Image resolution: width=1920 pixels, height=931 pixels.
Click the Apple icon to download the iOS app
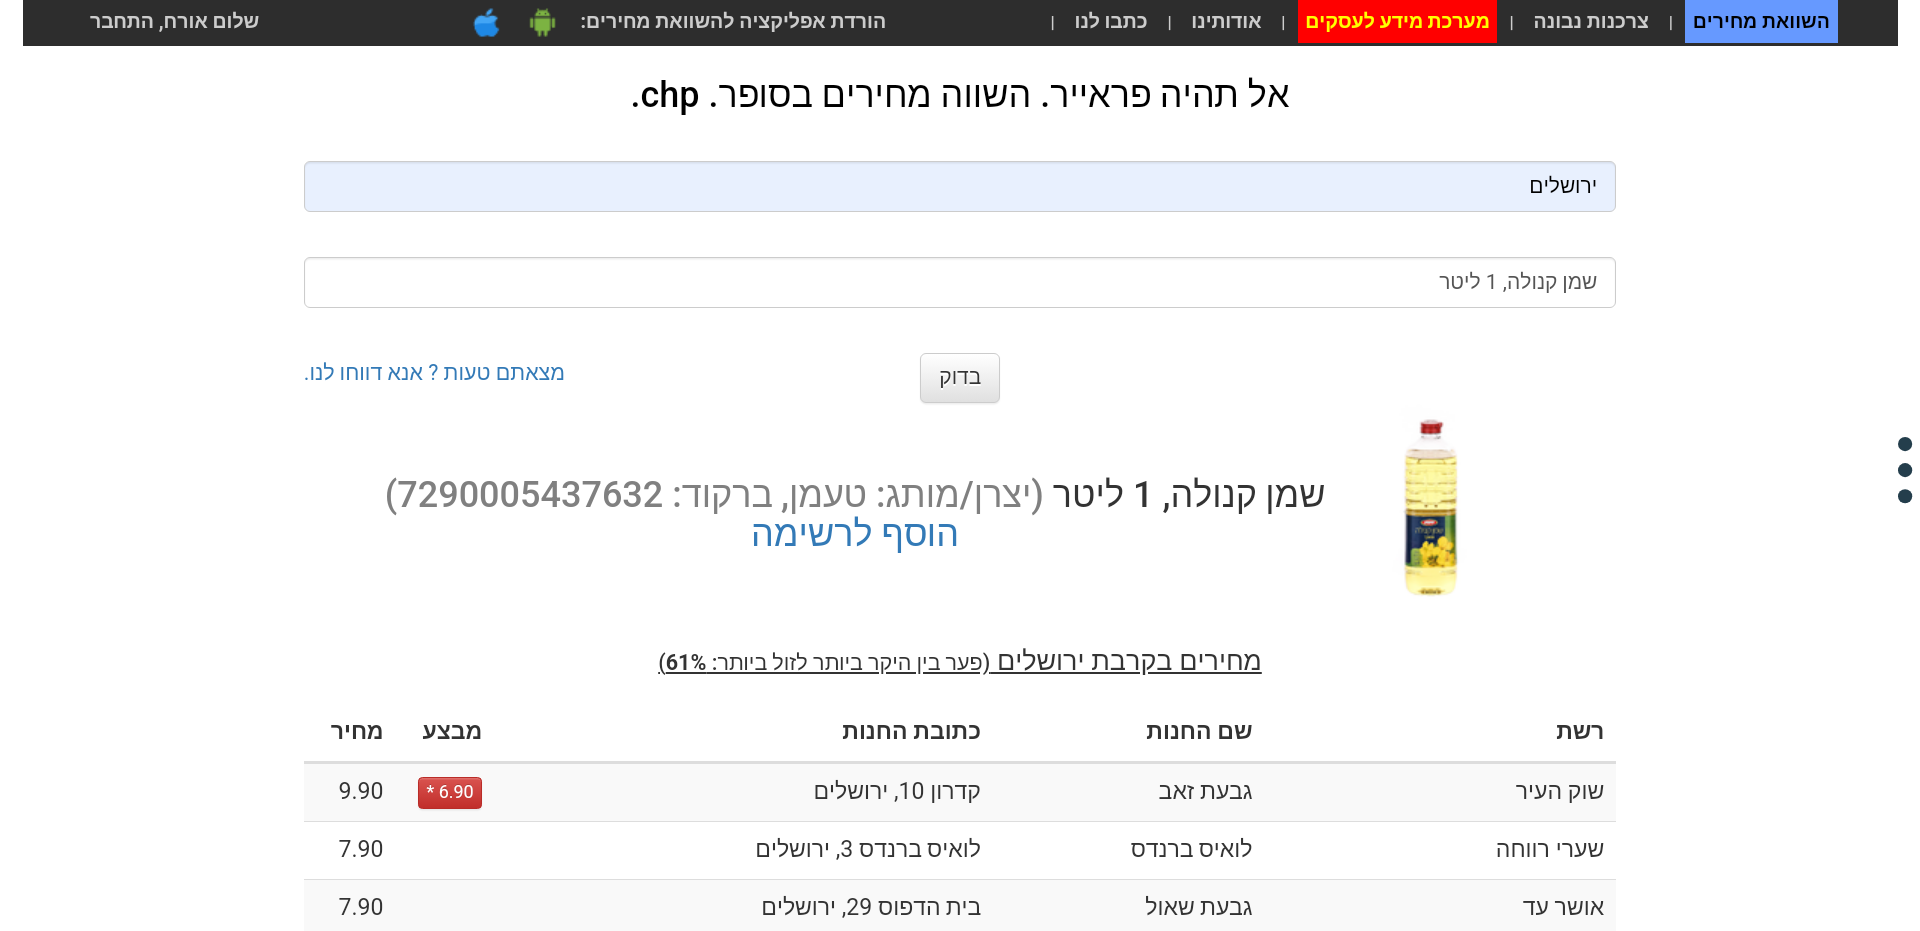tap(487, 22)
